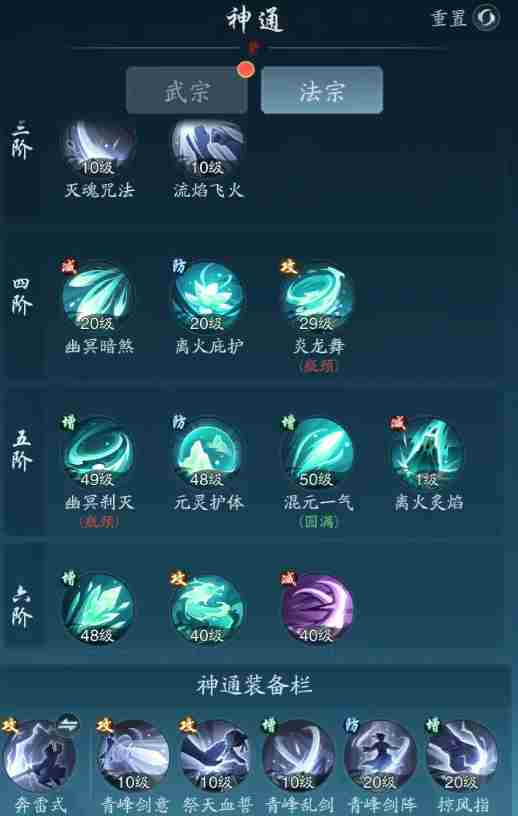Select the equipped 青峰剑意 slot
518x816 pixels.
(x=133, y=756)
